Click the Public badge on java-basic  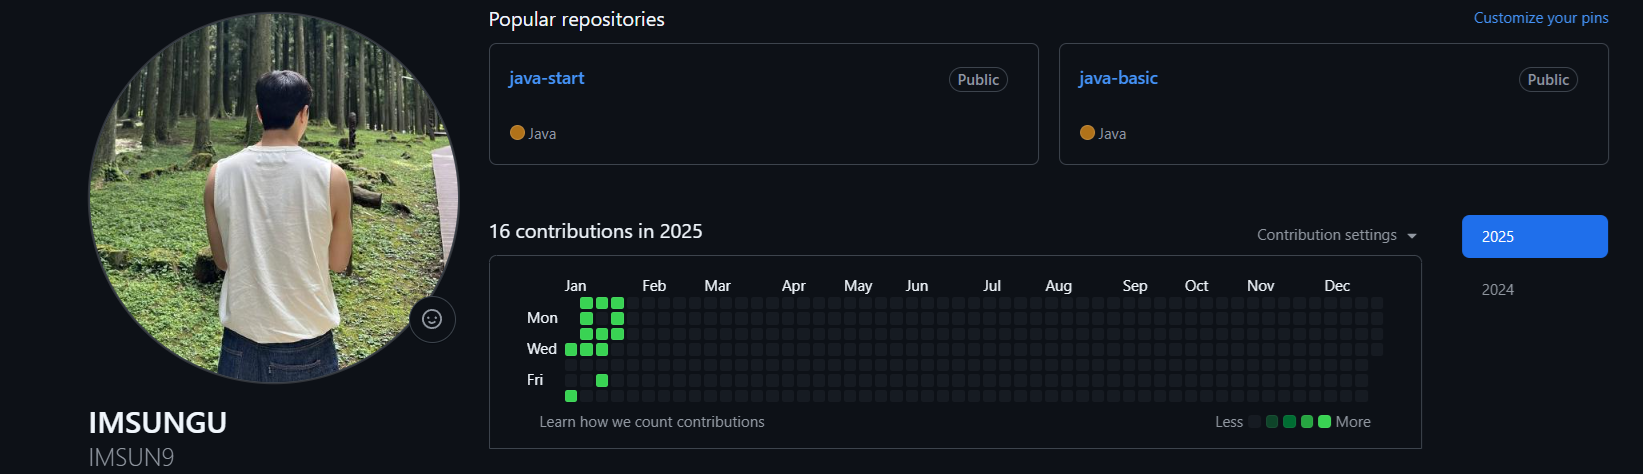tap(1547, 80)
